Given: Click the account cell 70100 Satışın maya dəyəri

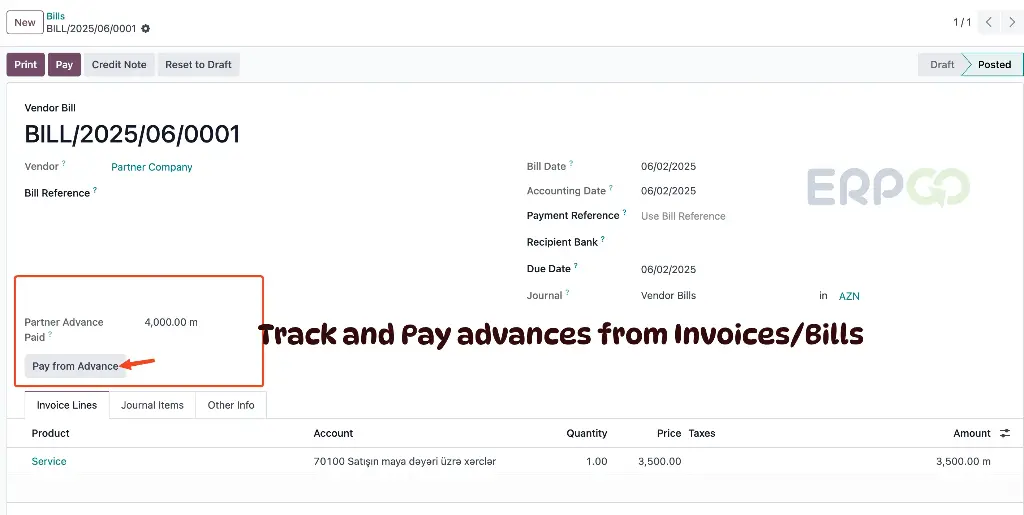Looking at the screenshot, I should (405, 461).
